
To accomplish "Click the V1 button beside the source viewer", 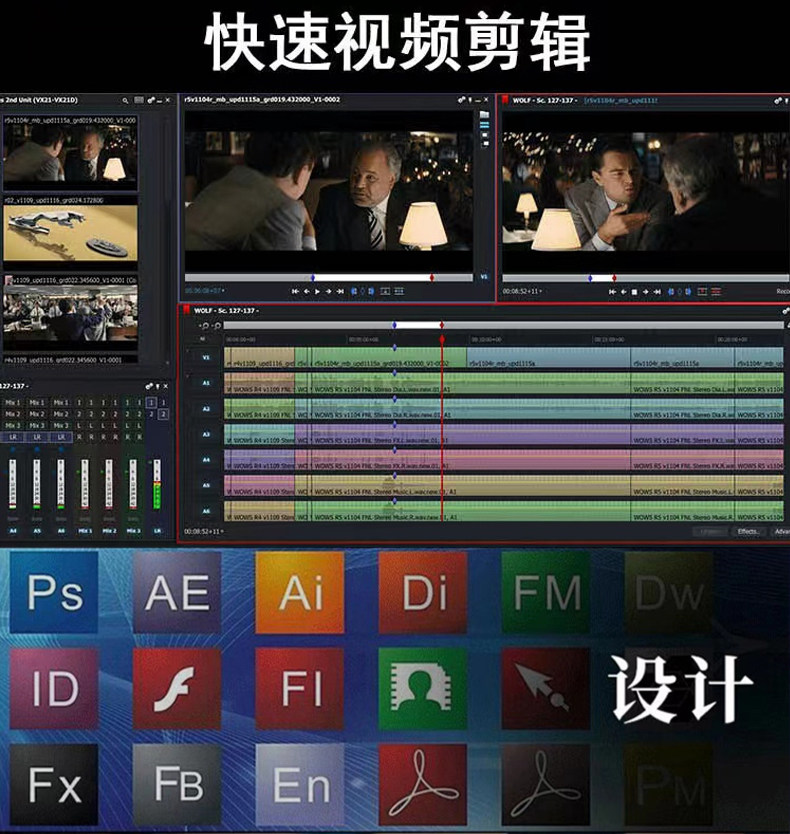I will pos(484,277).
